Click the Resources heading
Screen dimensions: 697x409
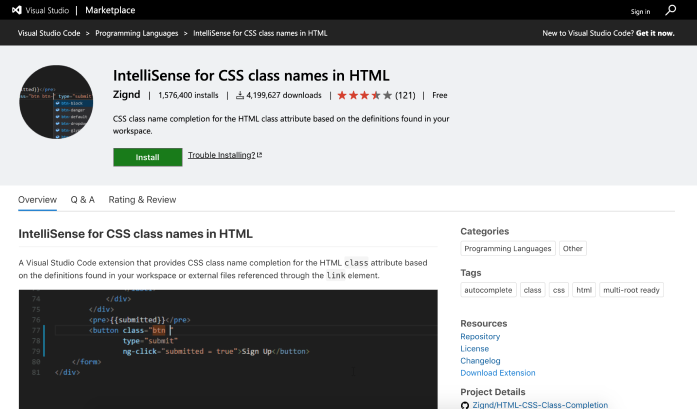click(x=484, y=323)
